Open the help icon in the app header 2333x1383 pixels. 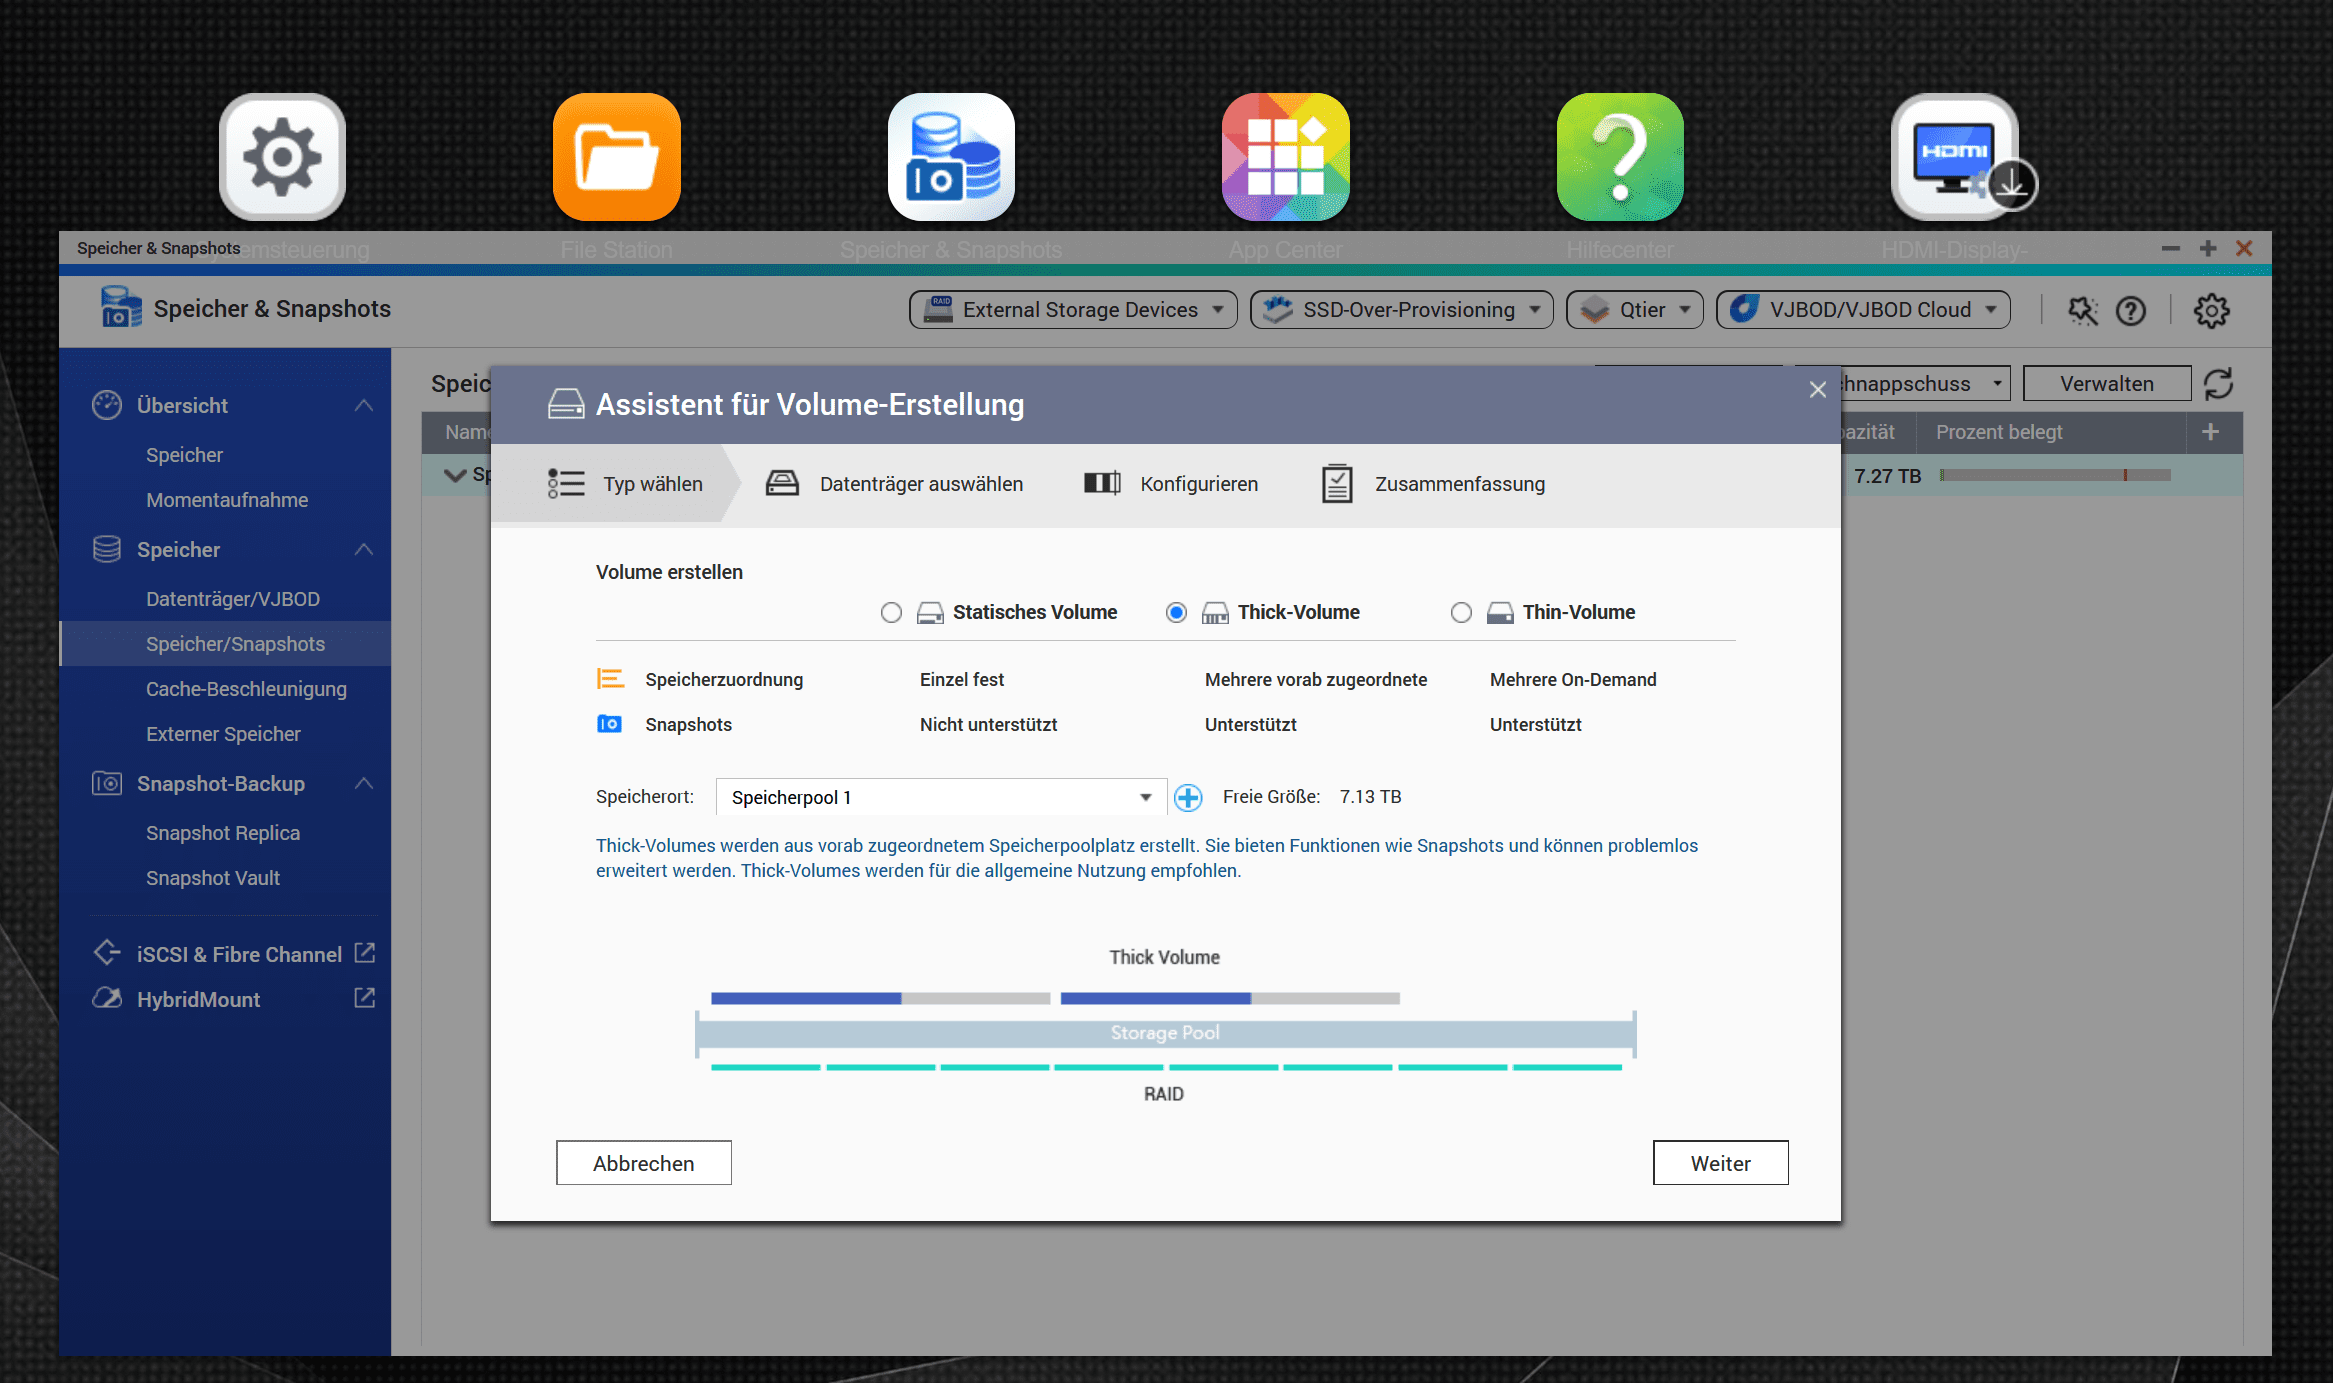(x=2131, y=311)
